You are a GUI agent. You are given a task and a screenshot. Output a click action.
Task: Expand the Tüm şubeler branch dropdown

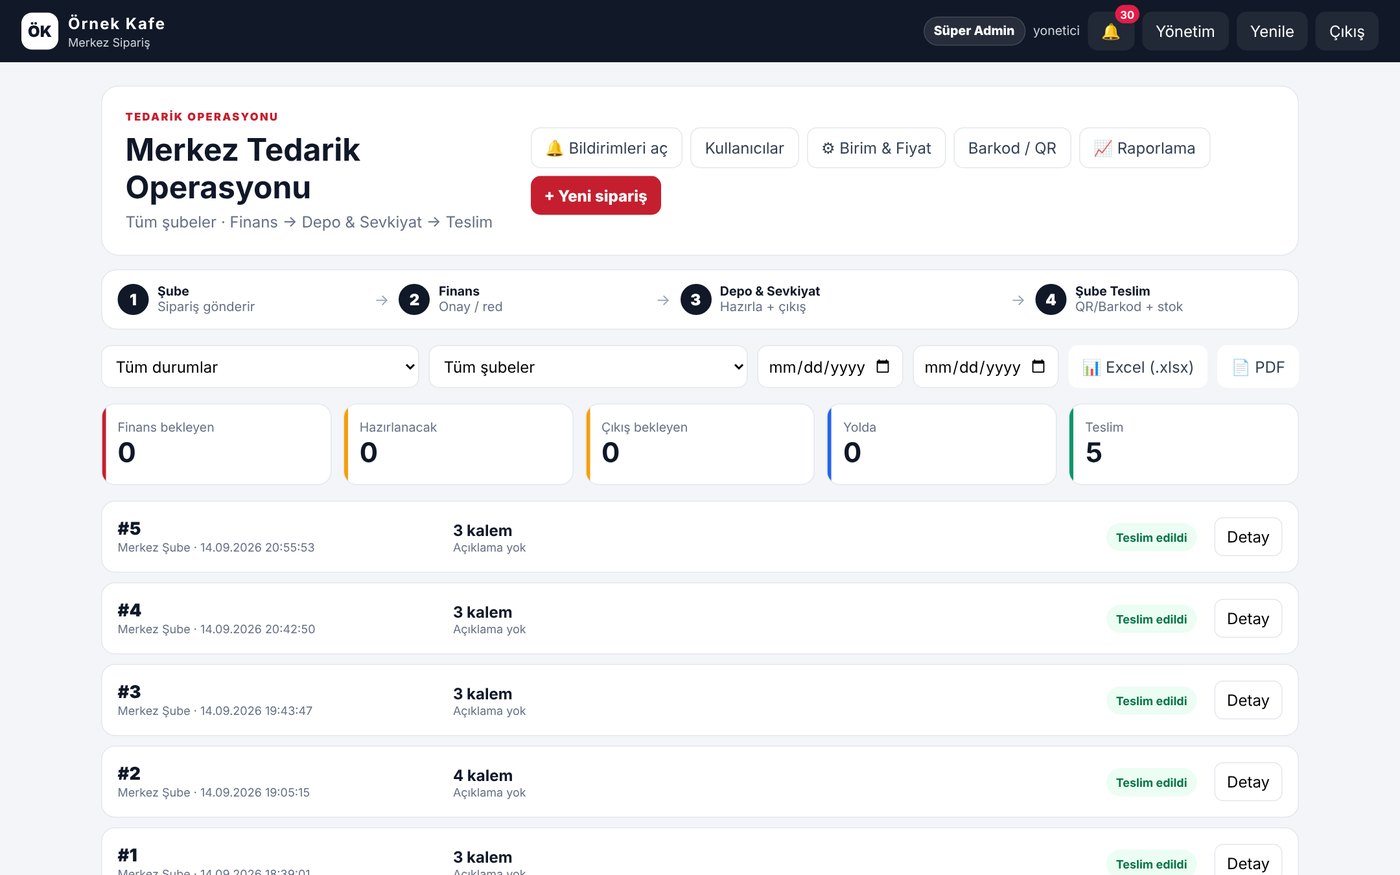588,367
